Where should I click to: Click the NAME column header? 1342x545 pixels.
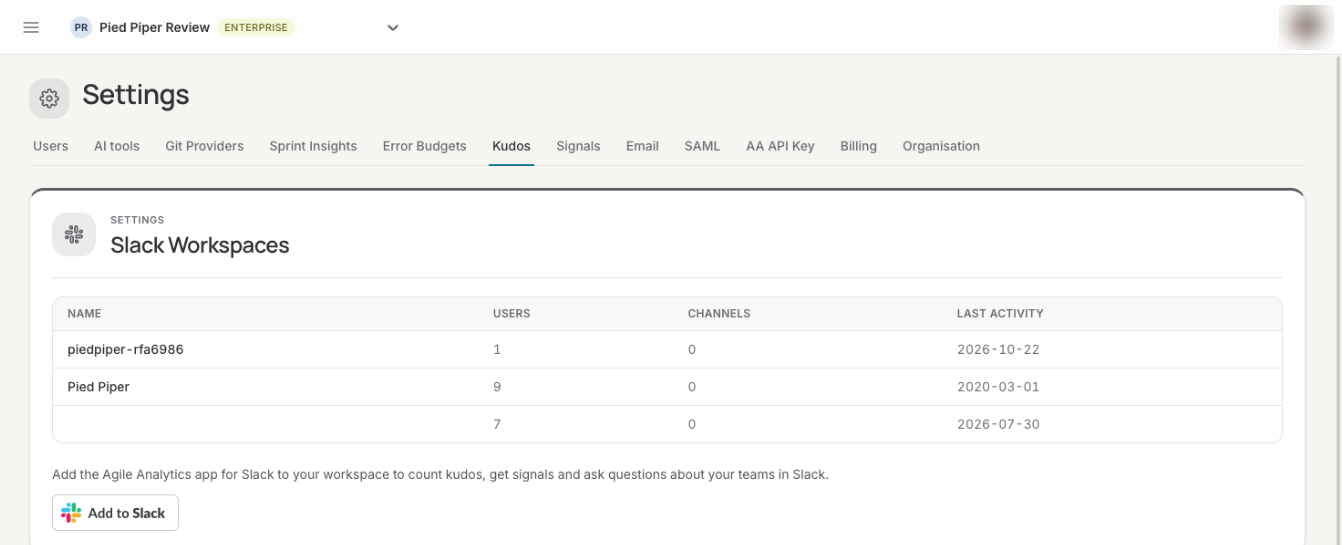[x=84, y=313]
